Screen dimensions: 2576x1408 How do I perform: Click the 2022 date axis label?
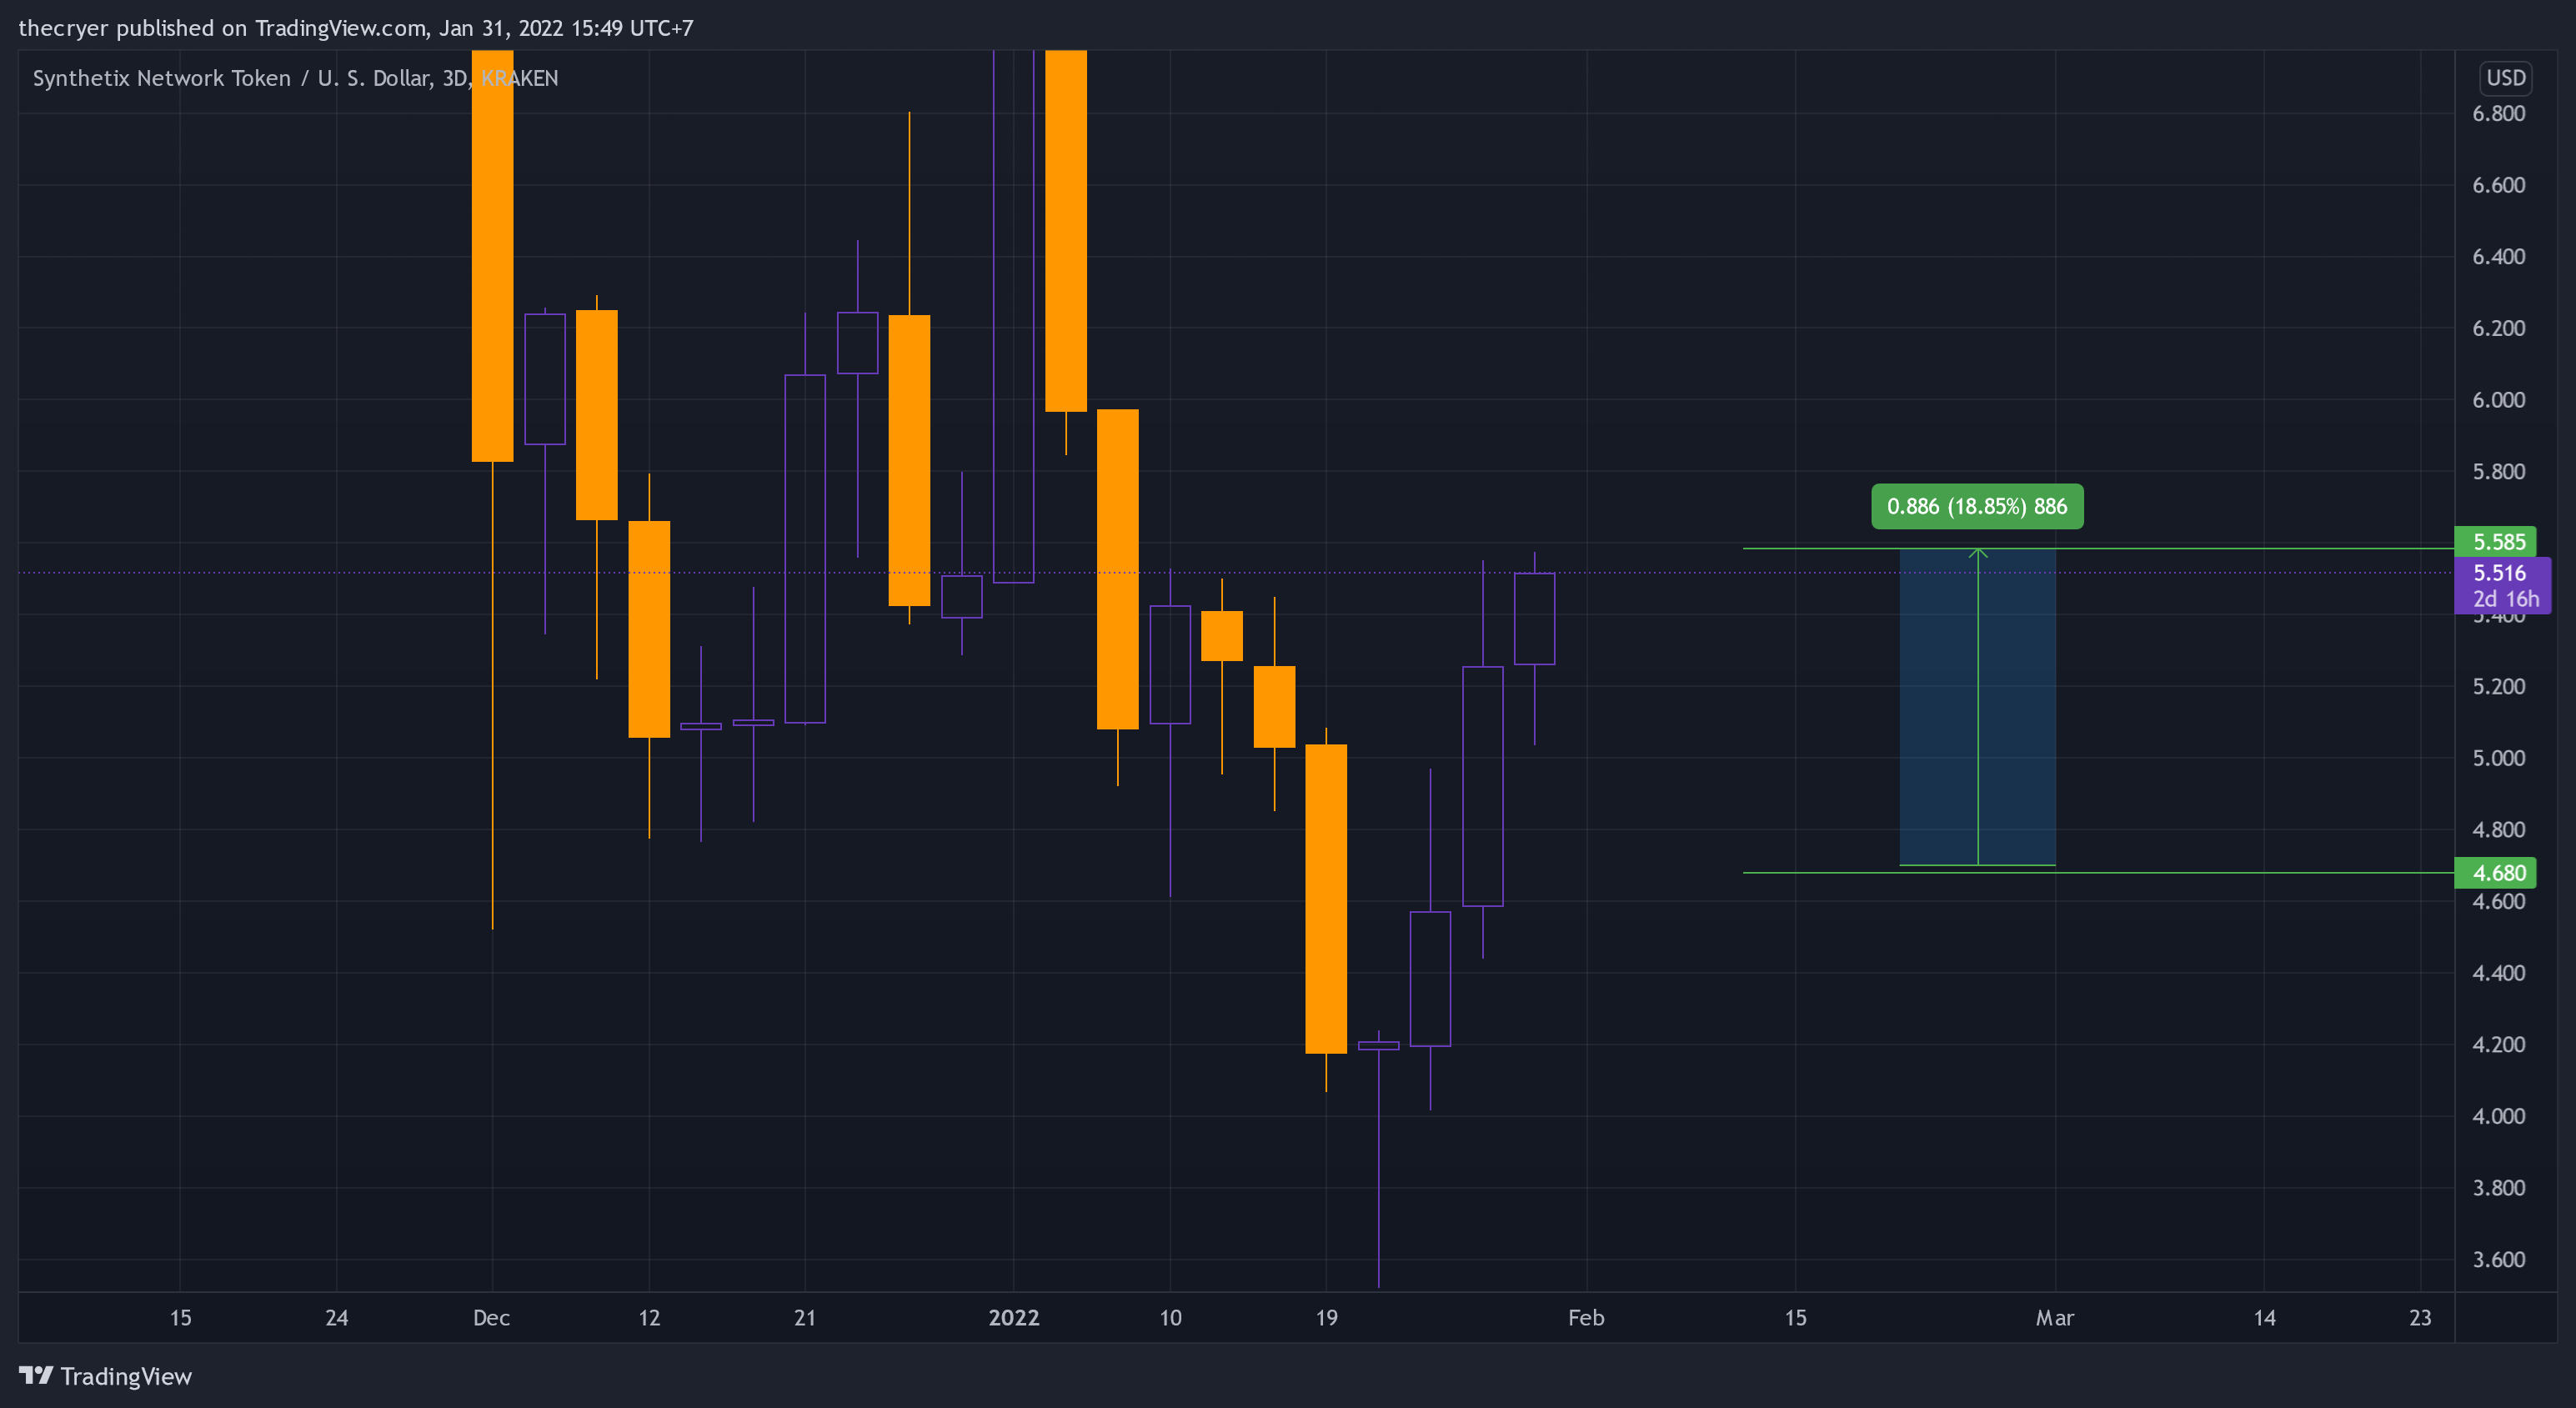1014,1317
